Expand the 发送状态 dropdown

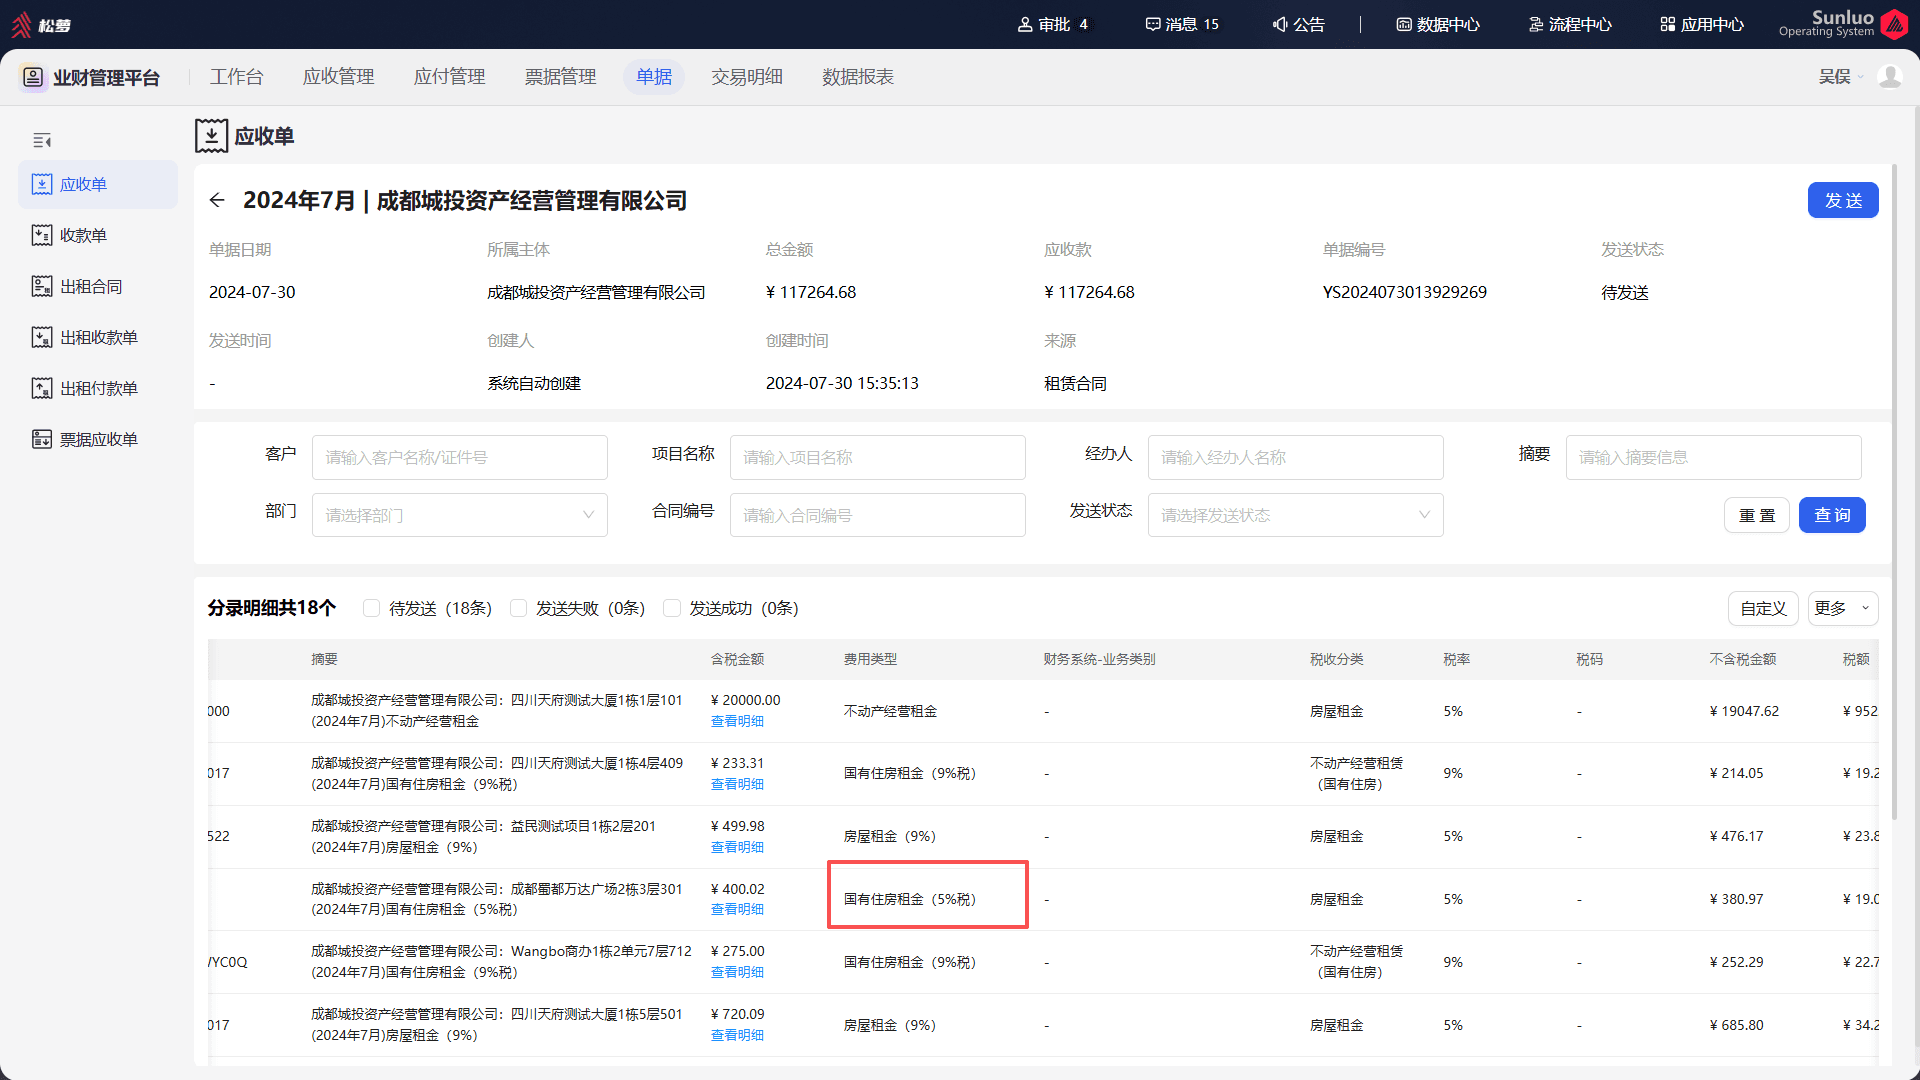[x=1295, y=515]
